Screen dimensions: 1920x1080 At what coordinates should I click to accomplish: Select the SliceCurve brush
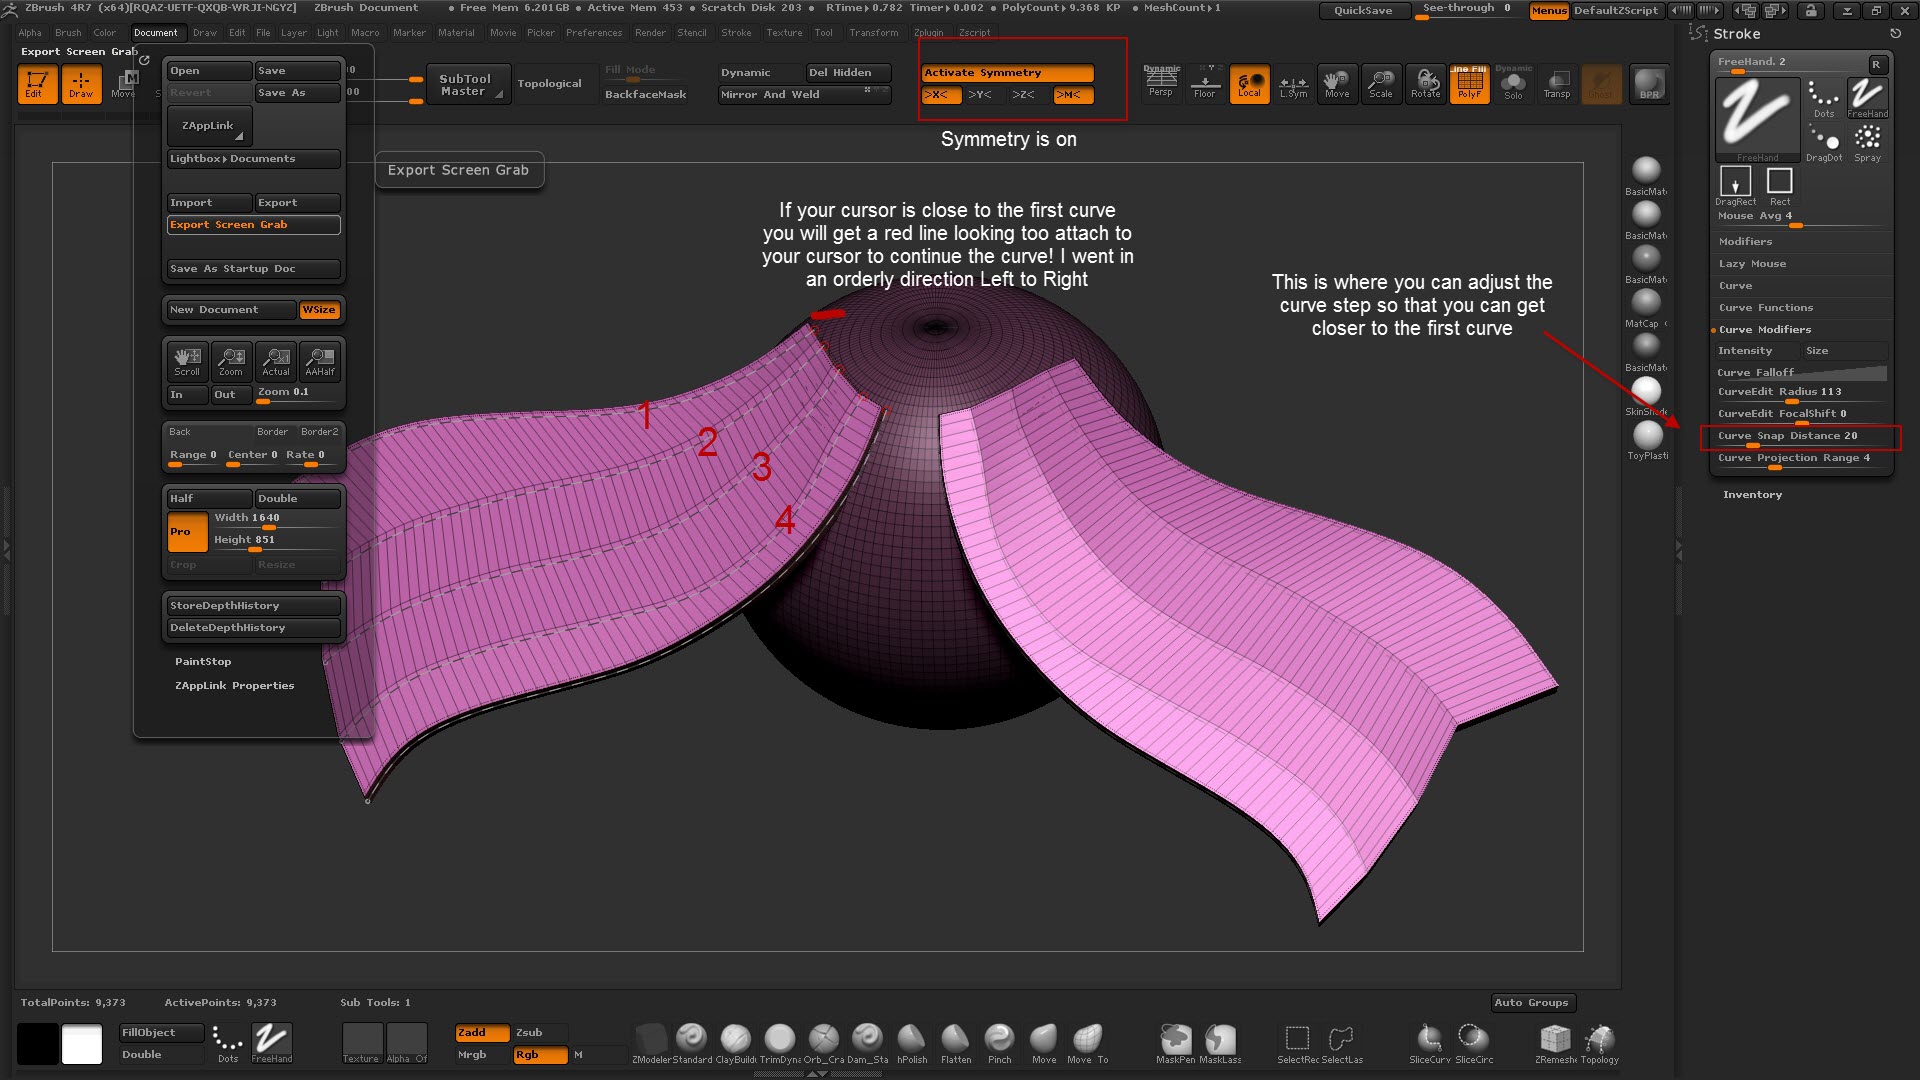pyautogui.click(x=1429, y=1043)
